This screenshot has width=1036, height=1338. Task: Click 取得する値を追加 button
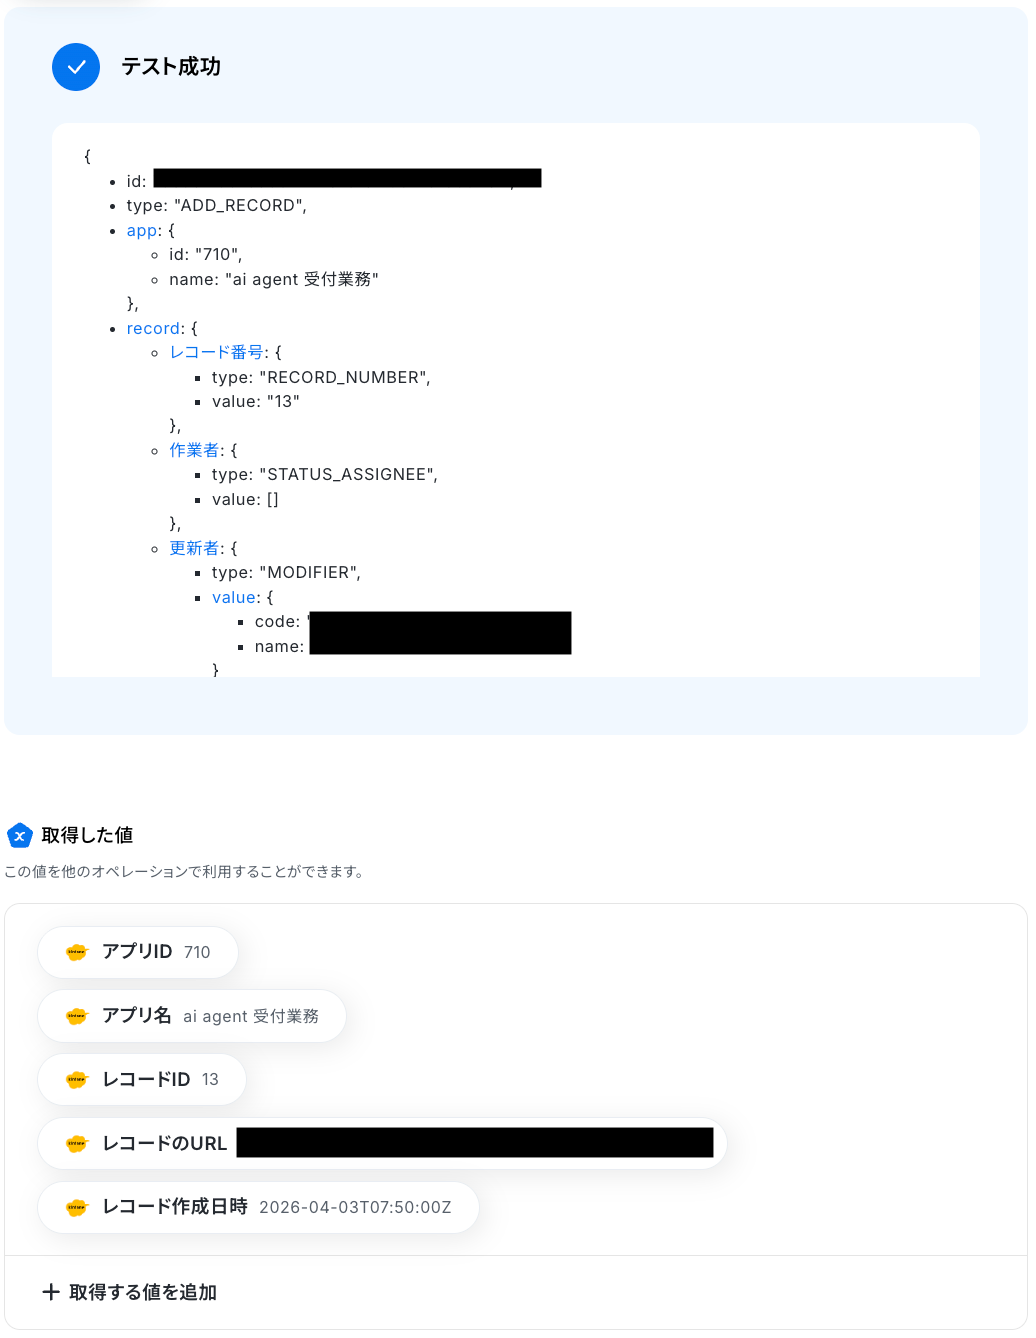pos(130,1292)
